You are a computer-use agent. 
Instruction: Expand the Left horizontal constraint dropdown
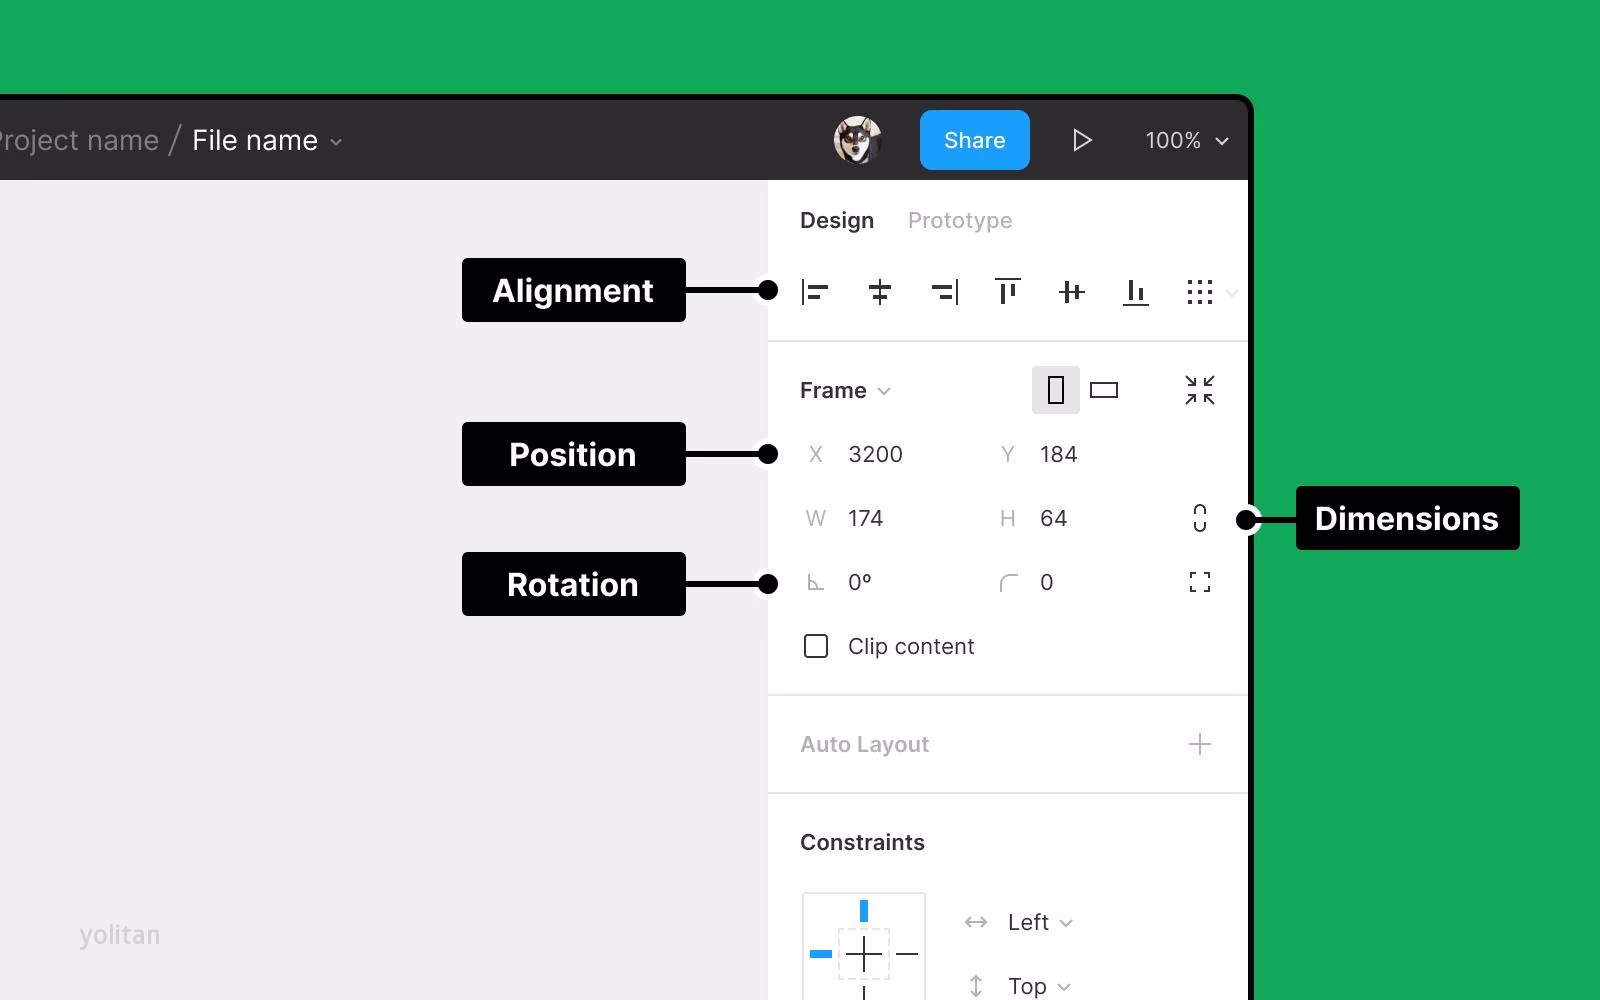[1039, 922]
